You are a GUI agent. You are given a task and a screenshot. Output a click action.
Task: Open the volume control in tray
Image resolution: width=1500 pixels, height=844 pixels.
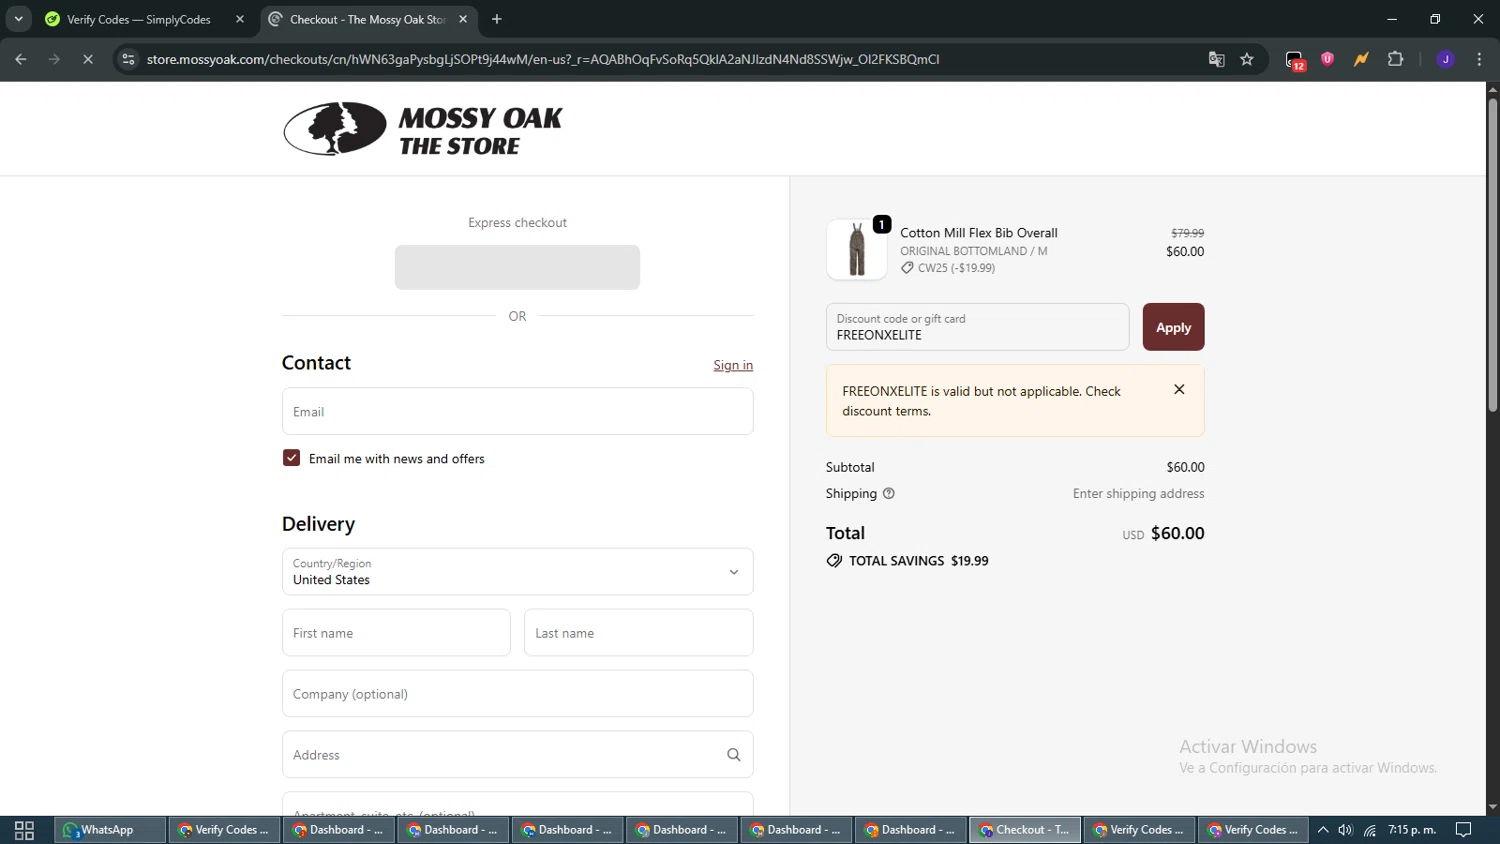(1346, 830)
